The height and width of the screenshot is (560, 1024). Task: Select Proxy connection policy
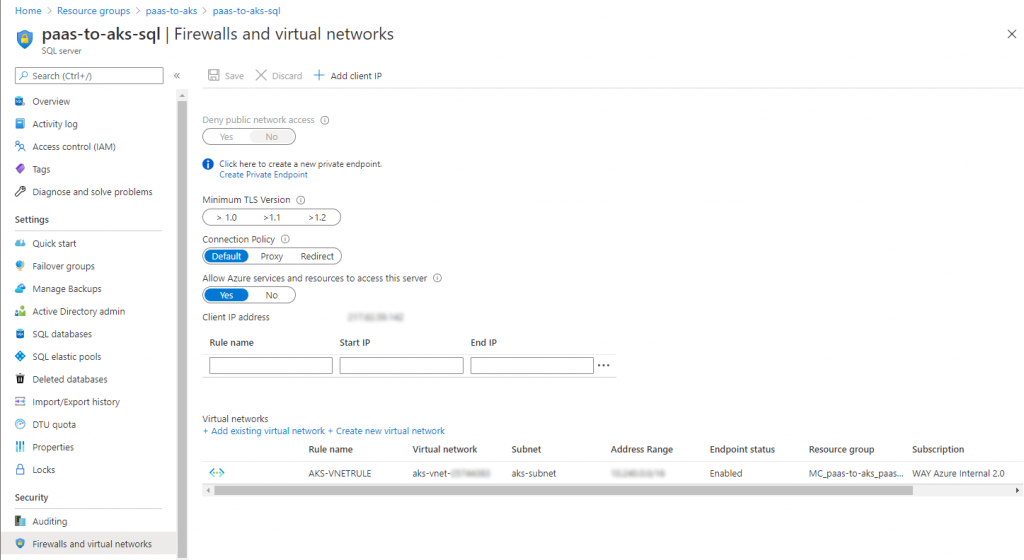[x=272, y=257]
